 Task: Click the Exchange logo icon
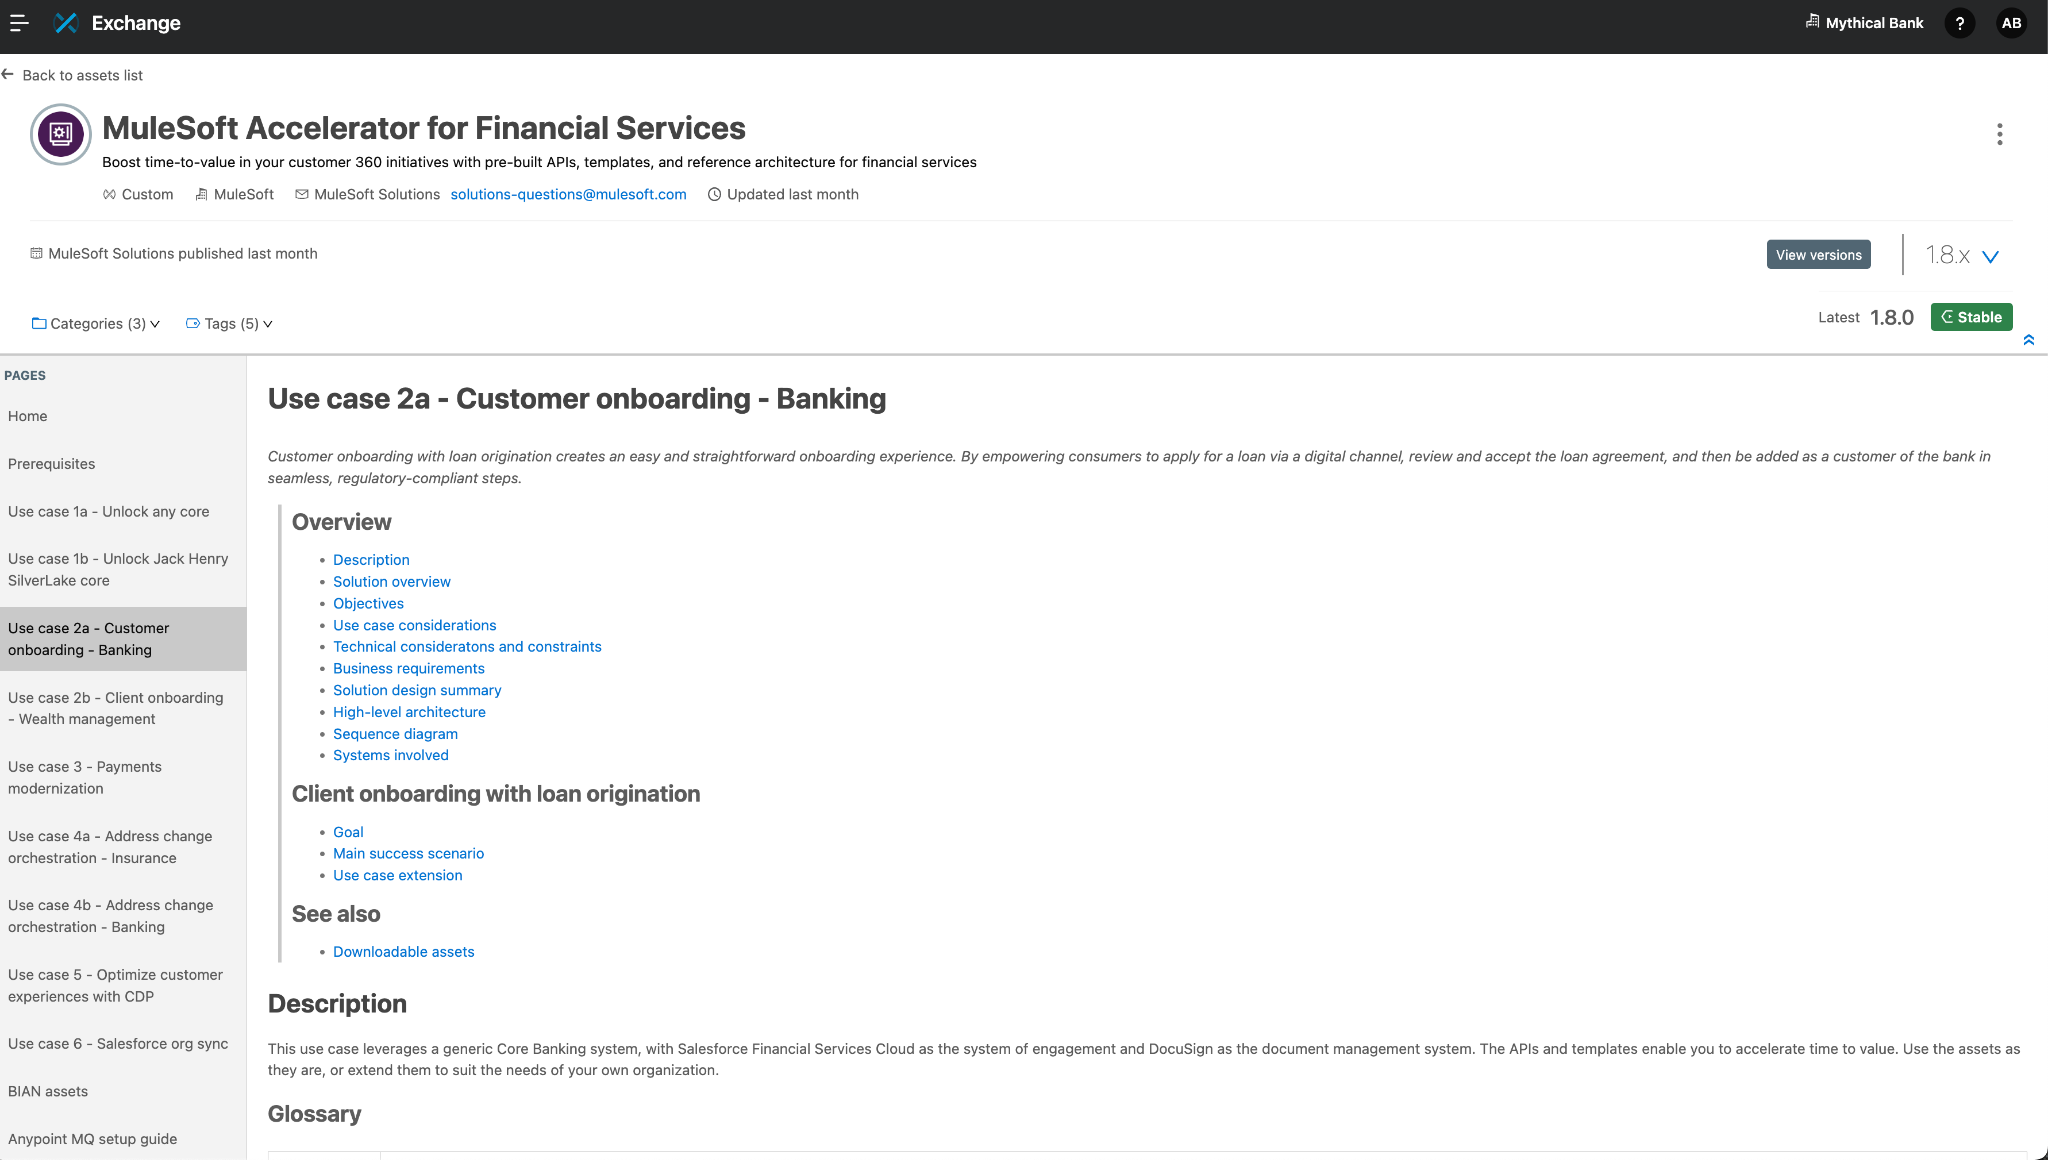coord(66,23)
